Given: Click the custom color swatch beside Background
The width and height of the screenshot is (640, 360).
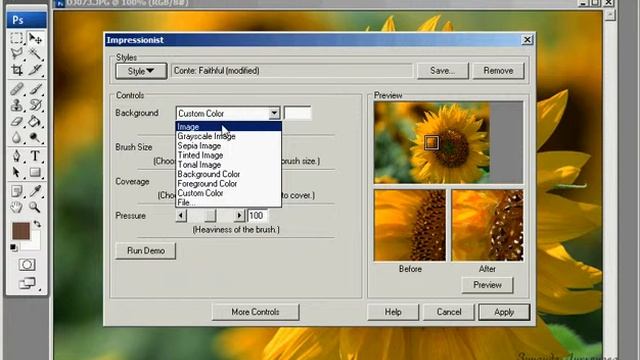Looking at the screenshot, I should [297, 113].
